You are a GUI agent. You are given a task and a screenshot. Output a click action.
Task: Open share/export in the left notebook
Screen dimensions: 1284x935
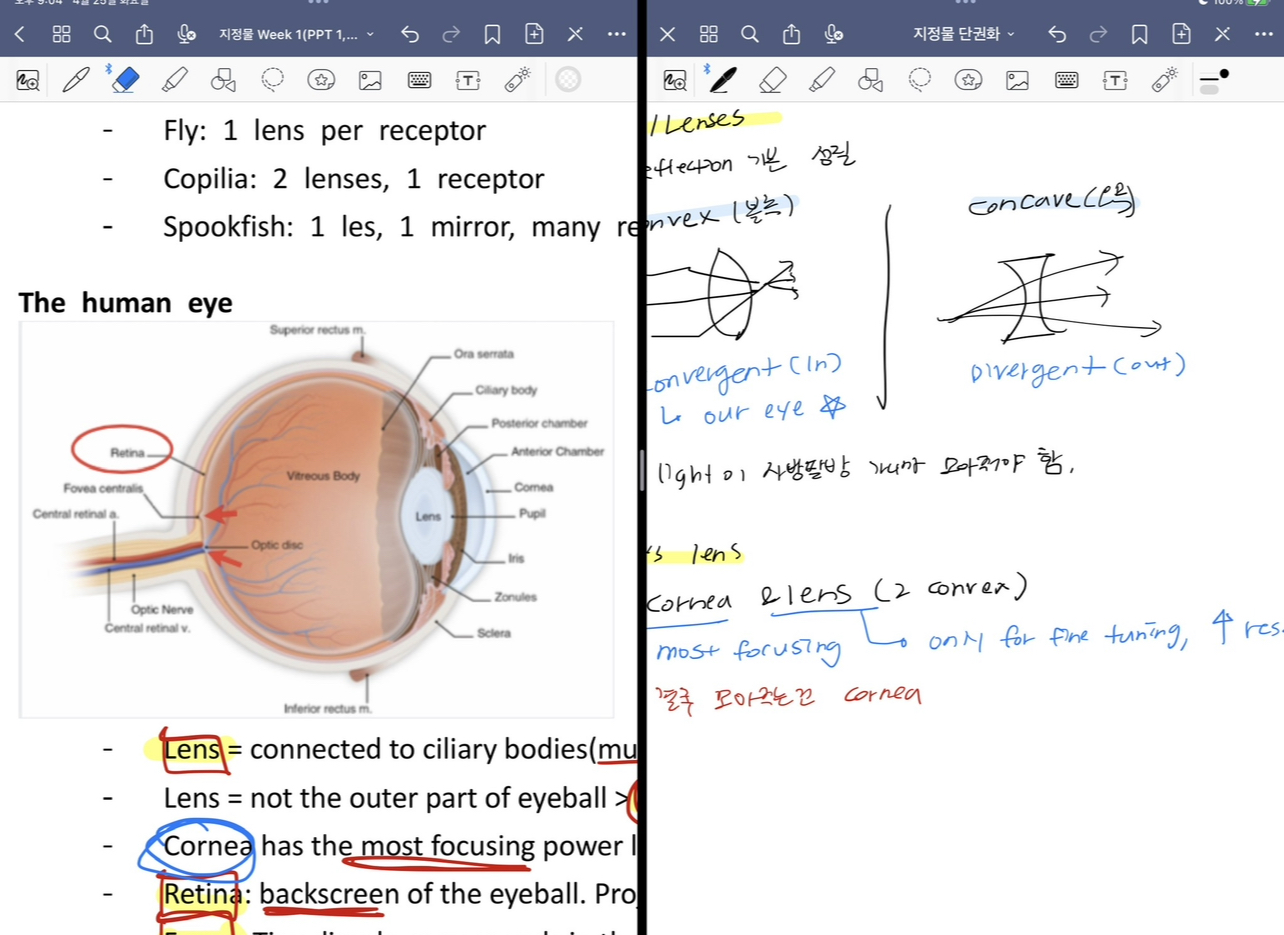click(x=144, y=34)
